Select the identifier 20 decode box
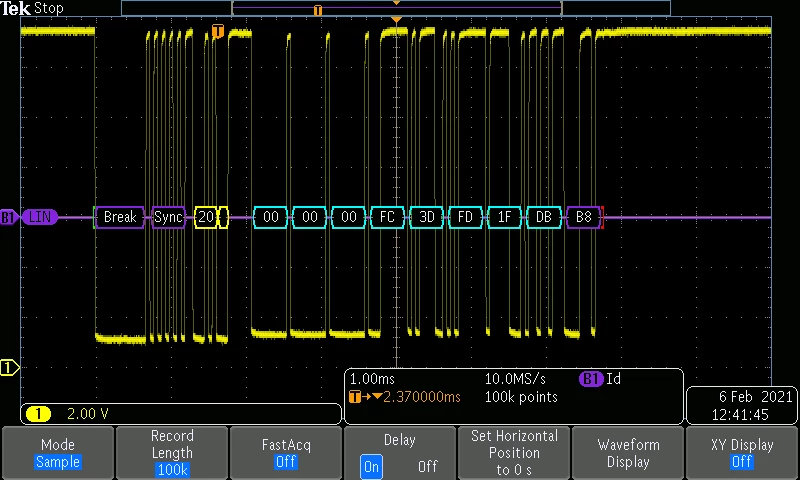Screen dimensions: 800x480 [x=206, y=217]
